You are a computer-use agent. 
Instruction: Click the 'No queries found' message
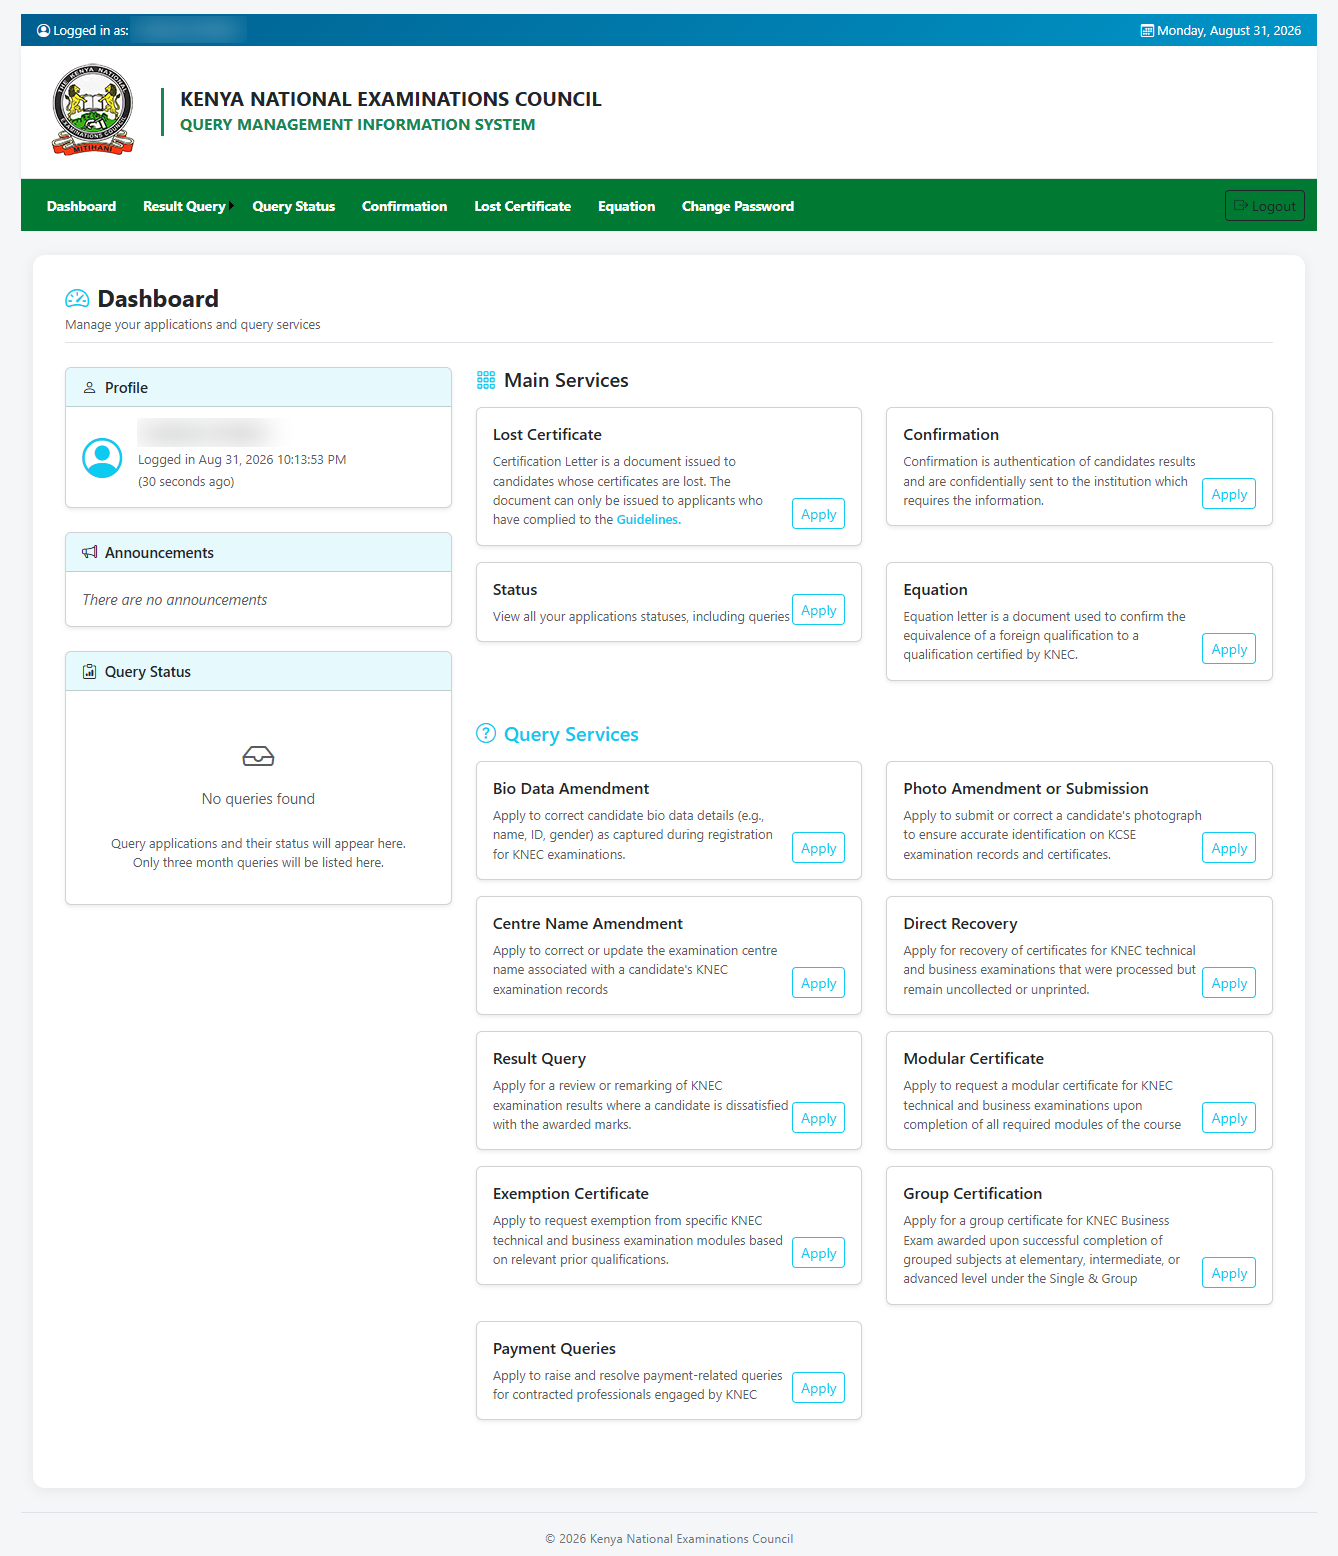coord(258,799)
